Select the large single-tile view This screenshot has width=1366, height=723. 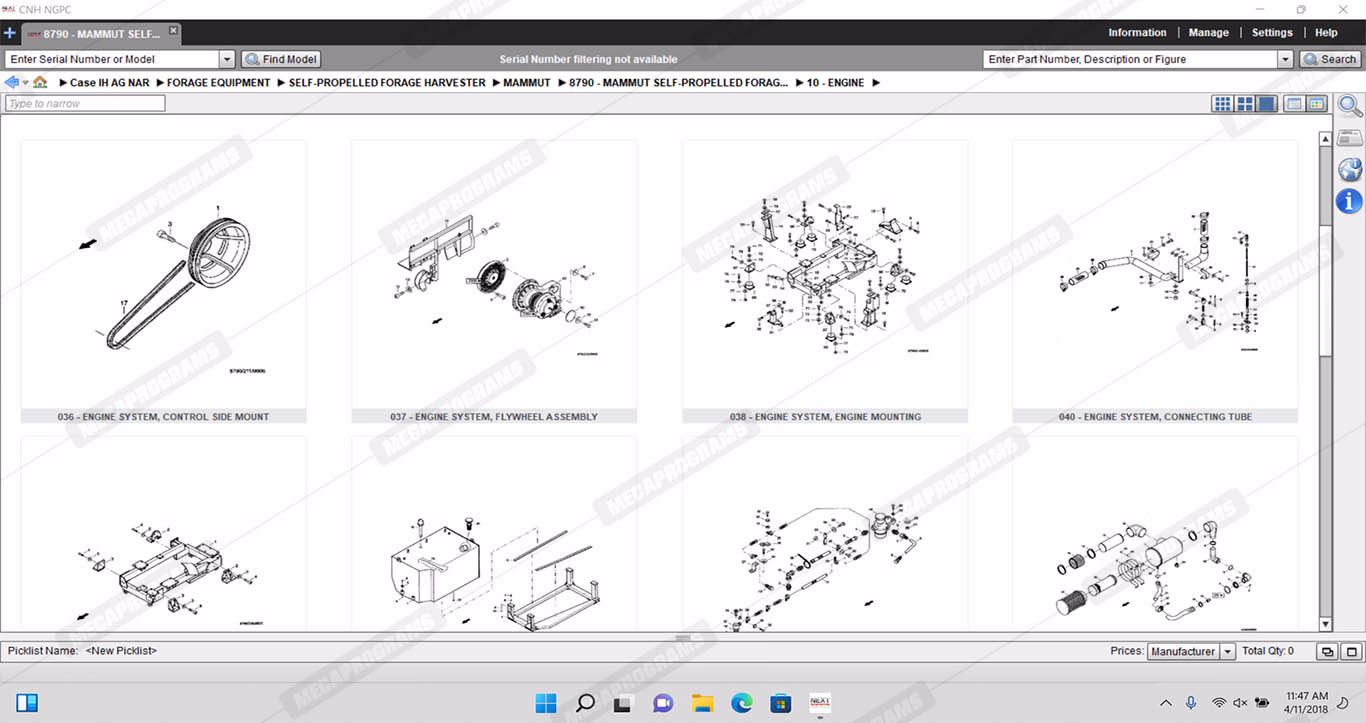[x=1267, y=104]
